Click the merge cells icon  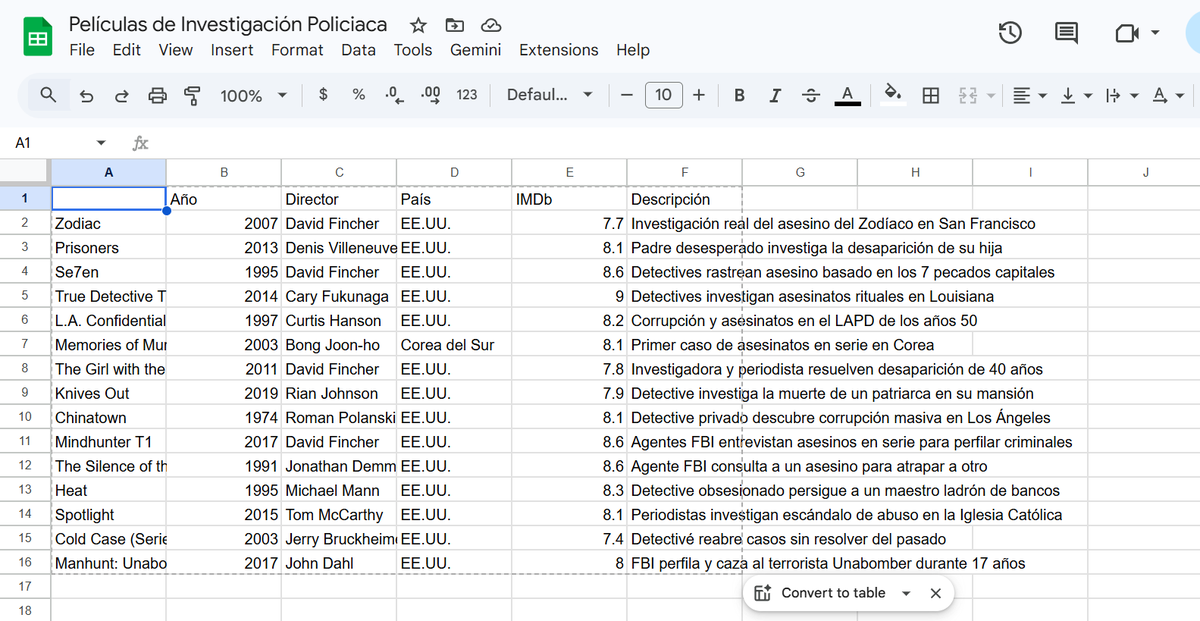pyautogui.click(x=968, y=95)
